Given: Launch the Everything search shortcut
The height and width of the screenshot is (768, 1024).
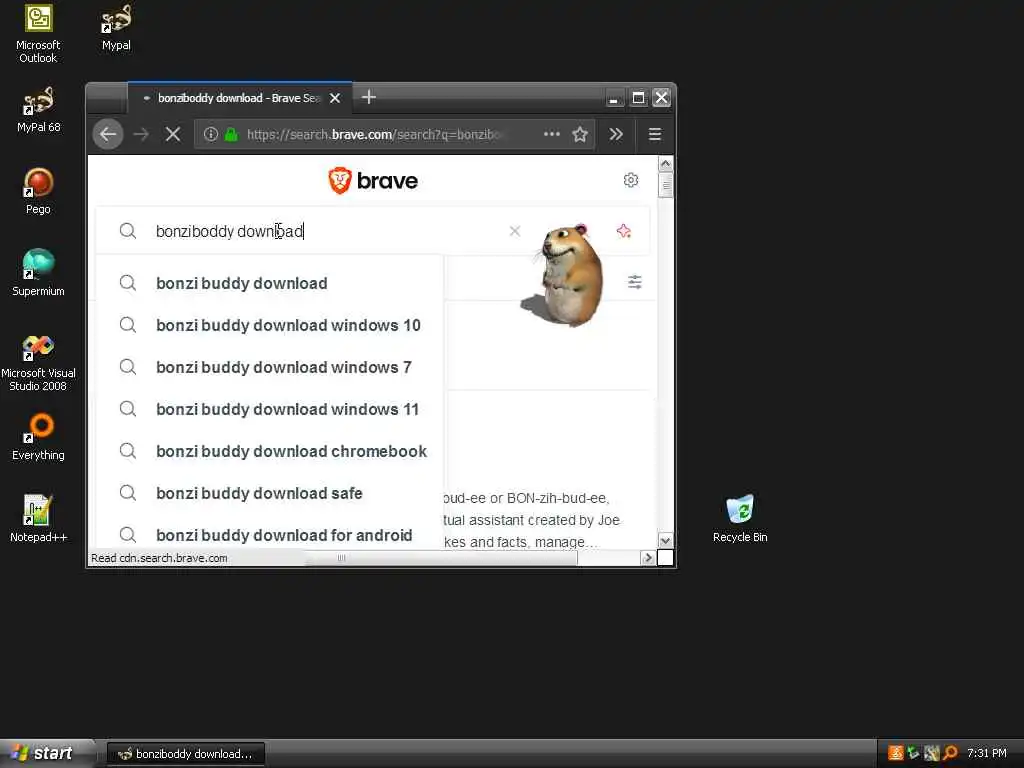Looking at the screenshot, I should tap(38, 436).
